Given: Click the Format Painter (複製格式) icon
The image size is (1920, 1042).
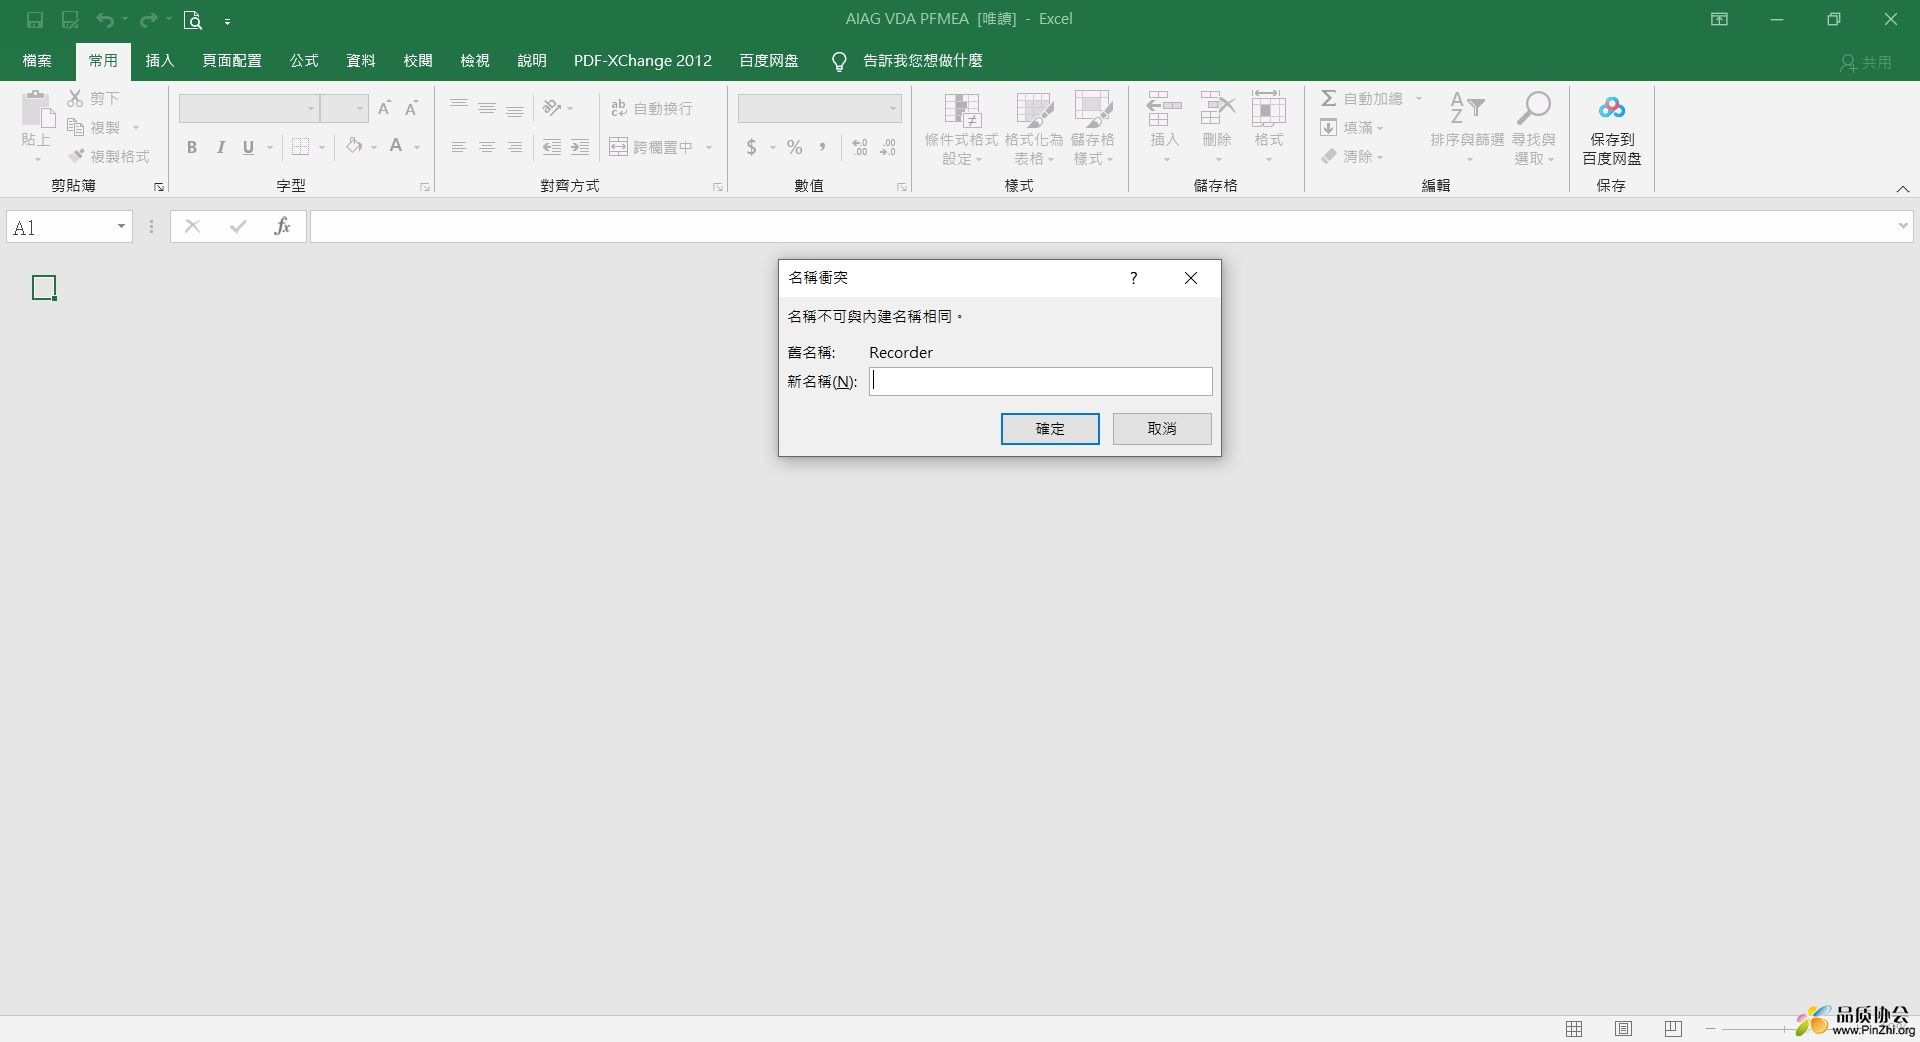Looking at the screenshot, I should [x=76, y=156].
